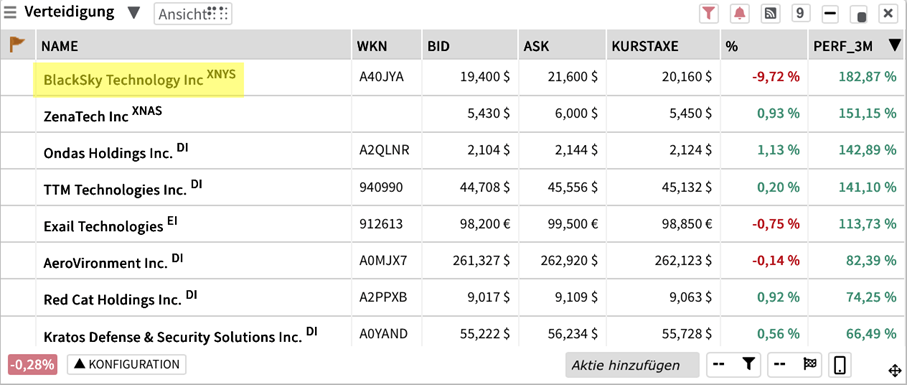Sort the table by NAME column
Screen dimensions: 907x385
click(194, 46)
